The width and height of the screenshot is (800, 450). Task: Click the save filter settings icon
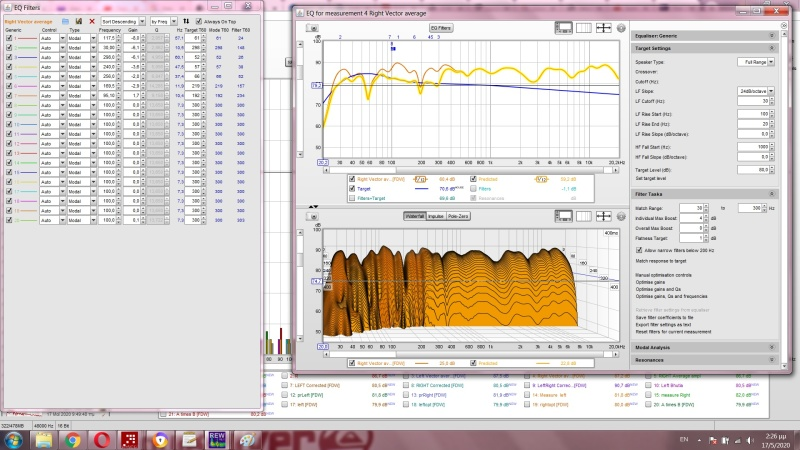(x=79, y=20)
